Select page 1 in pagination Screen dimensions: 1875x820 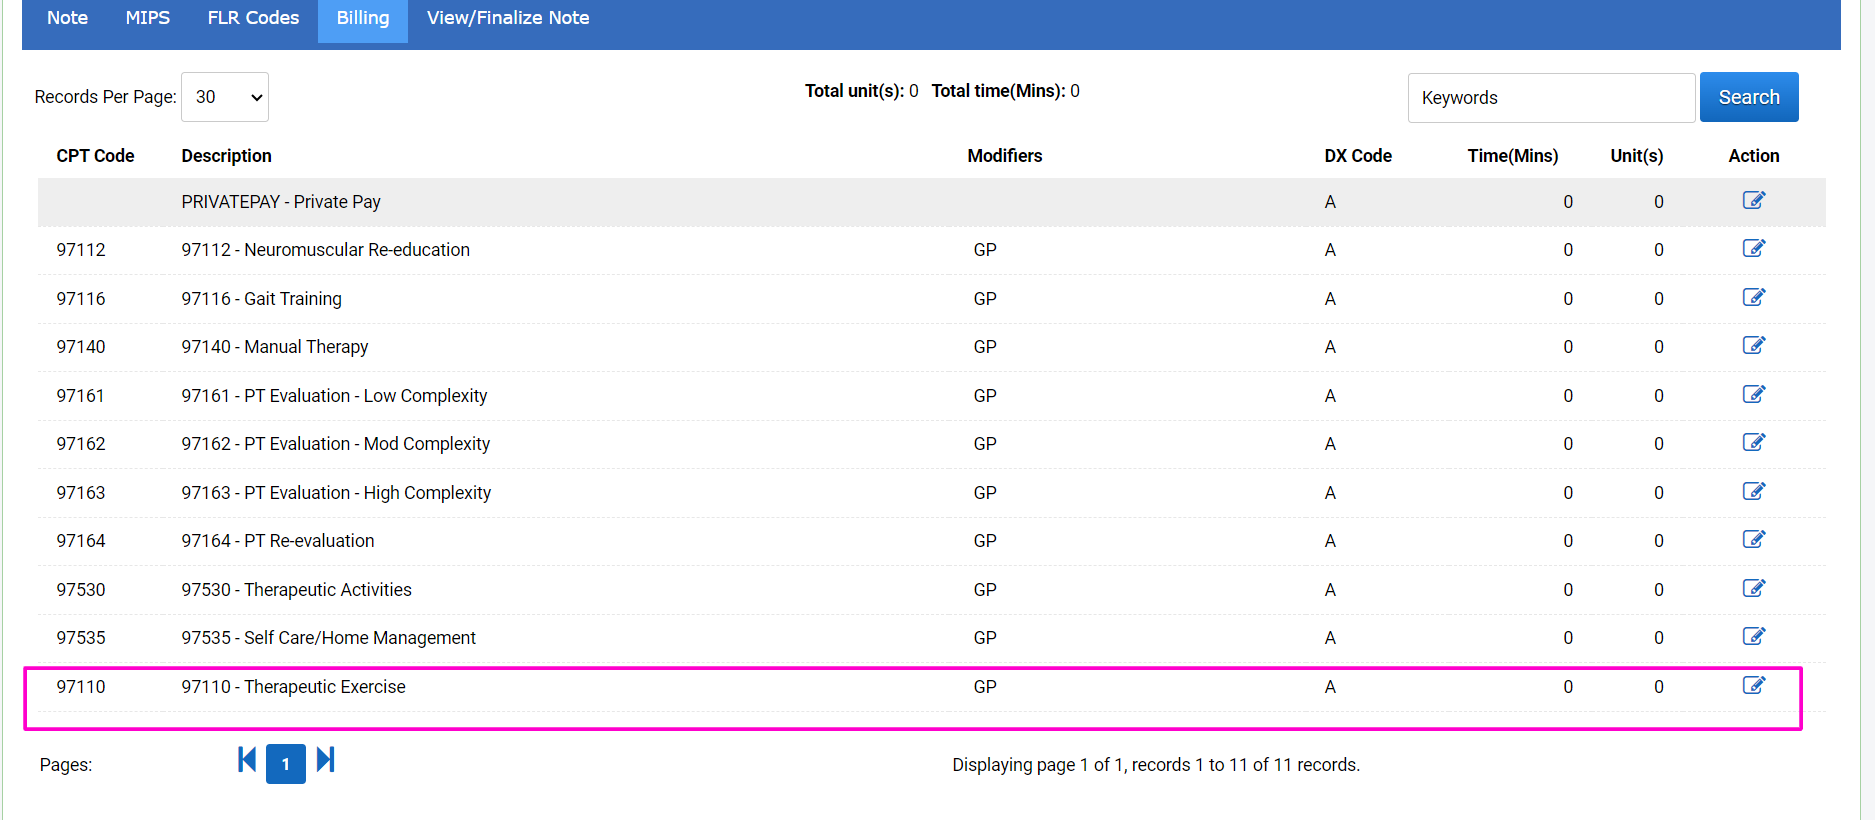tap(286, 765)
